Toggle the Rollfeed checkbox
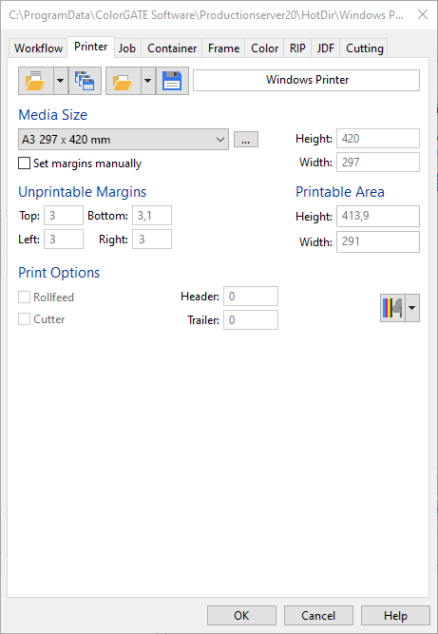The height and width of the screenshot is (634, 438). coord(24,297)
